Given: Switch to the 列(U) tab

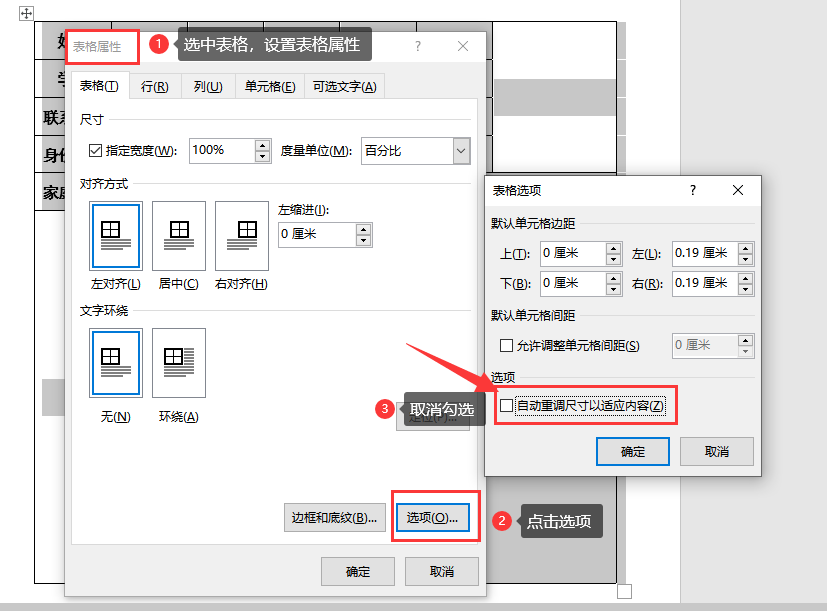Looking at the screenshot, I should [x=208, y=87].
